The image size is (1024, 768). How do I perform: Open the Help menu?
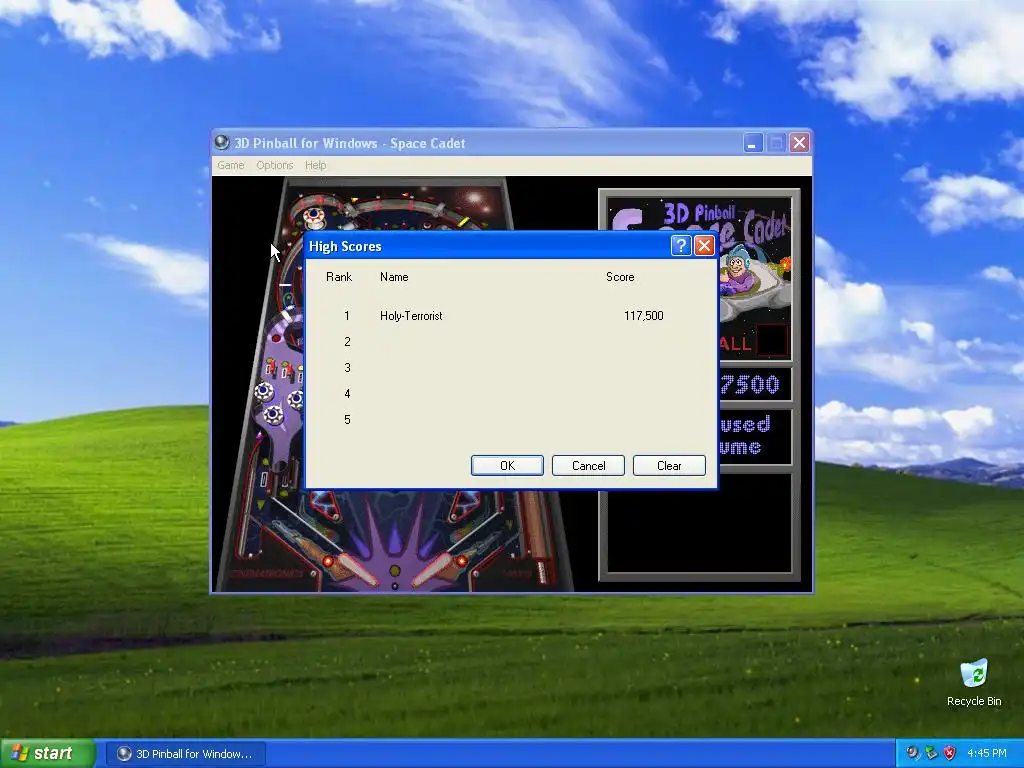click(315, 165)
